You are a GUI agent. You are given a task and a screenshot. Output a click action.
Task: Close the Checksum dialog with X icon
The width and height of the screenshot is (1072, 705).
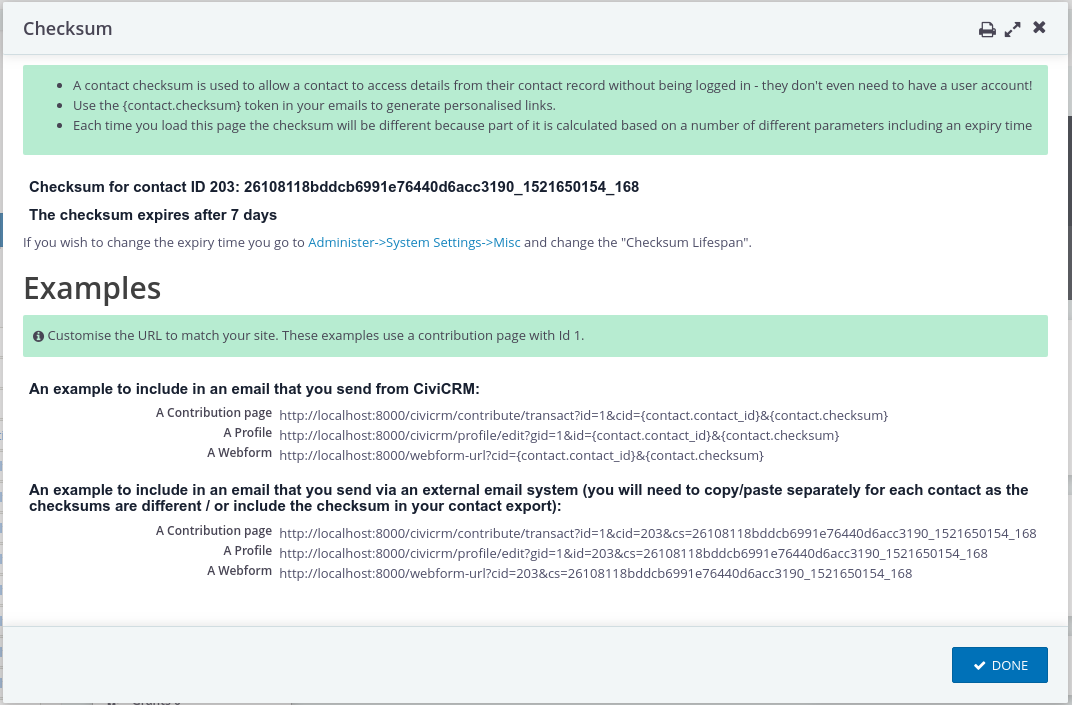(1039, 27)
